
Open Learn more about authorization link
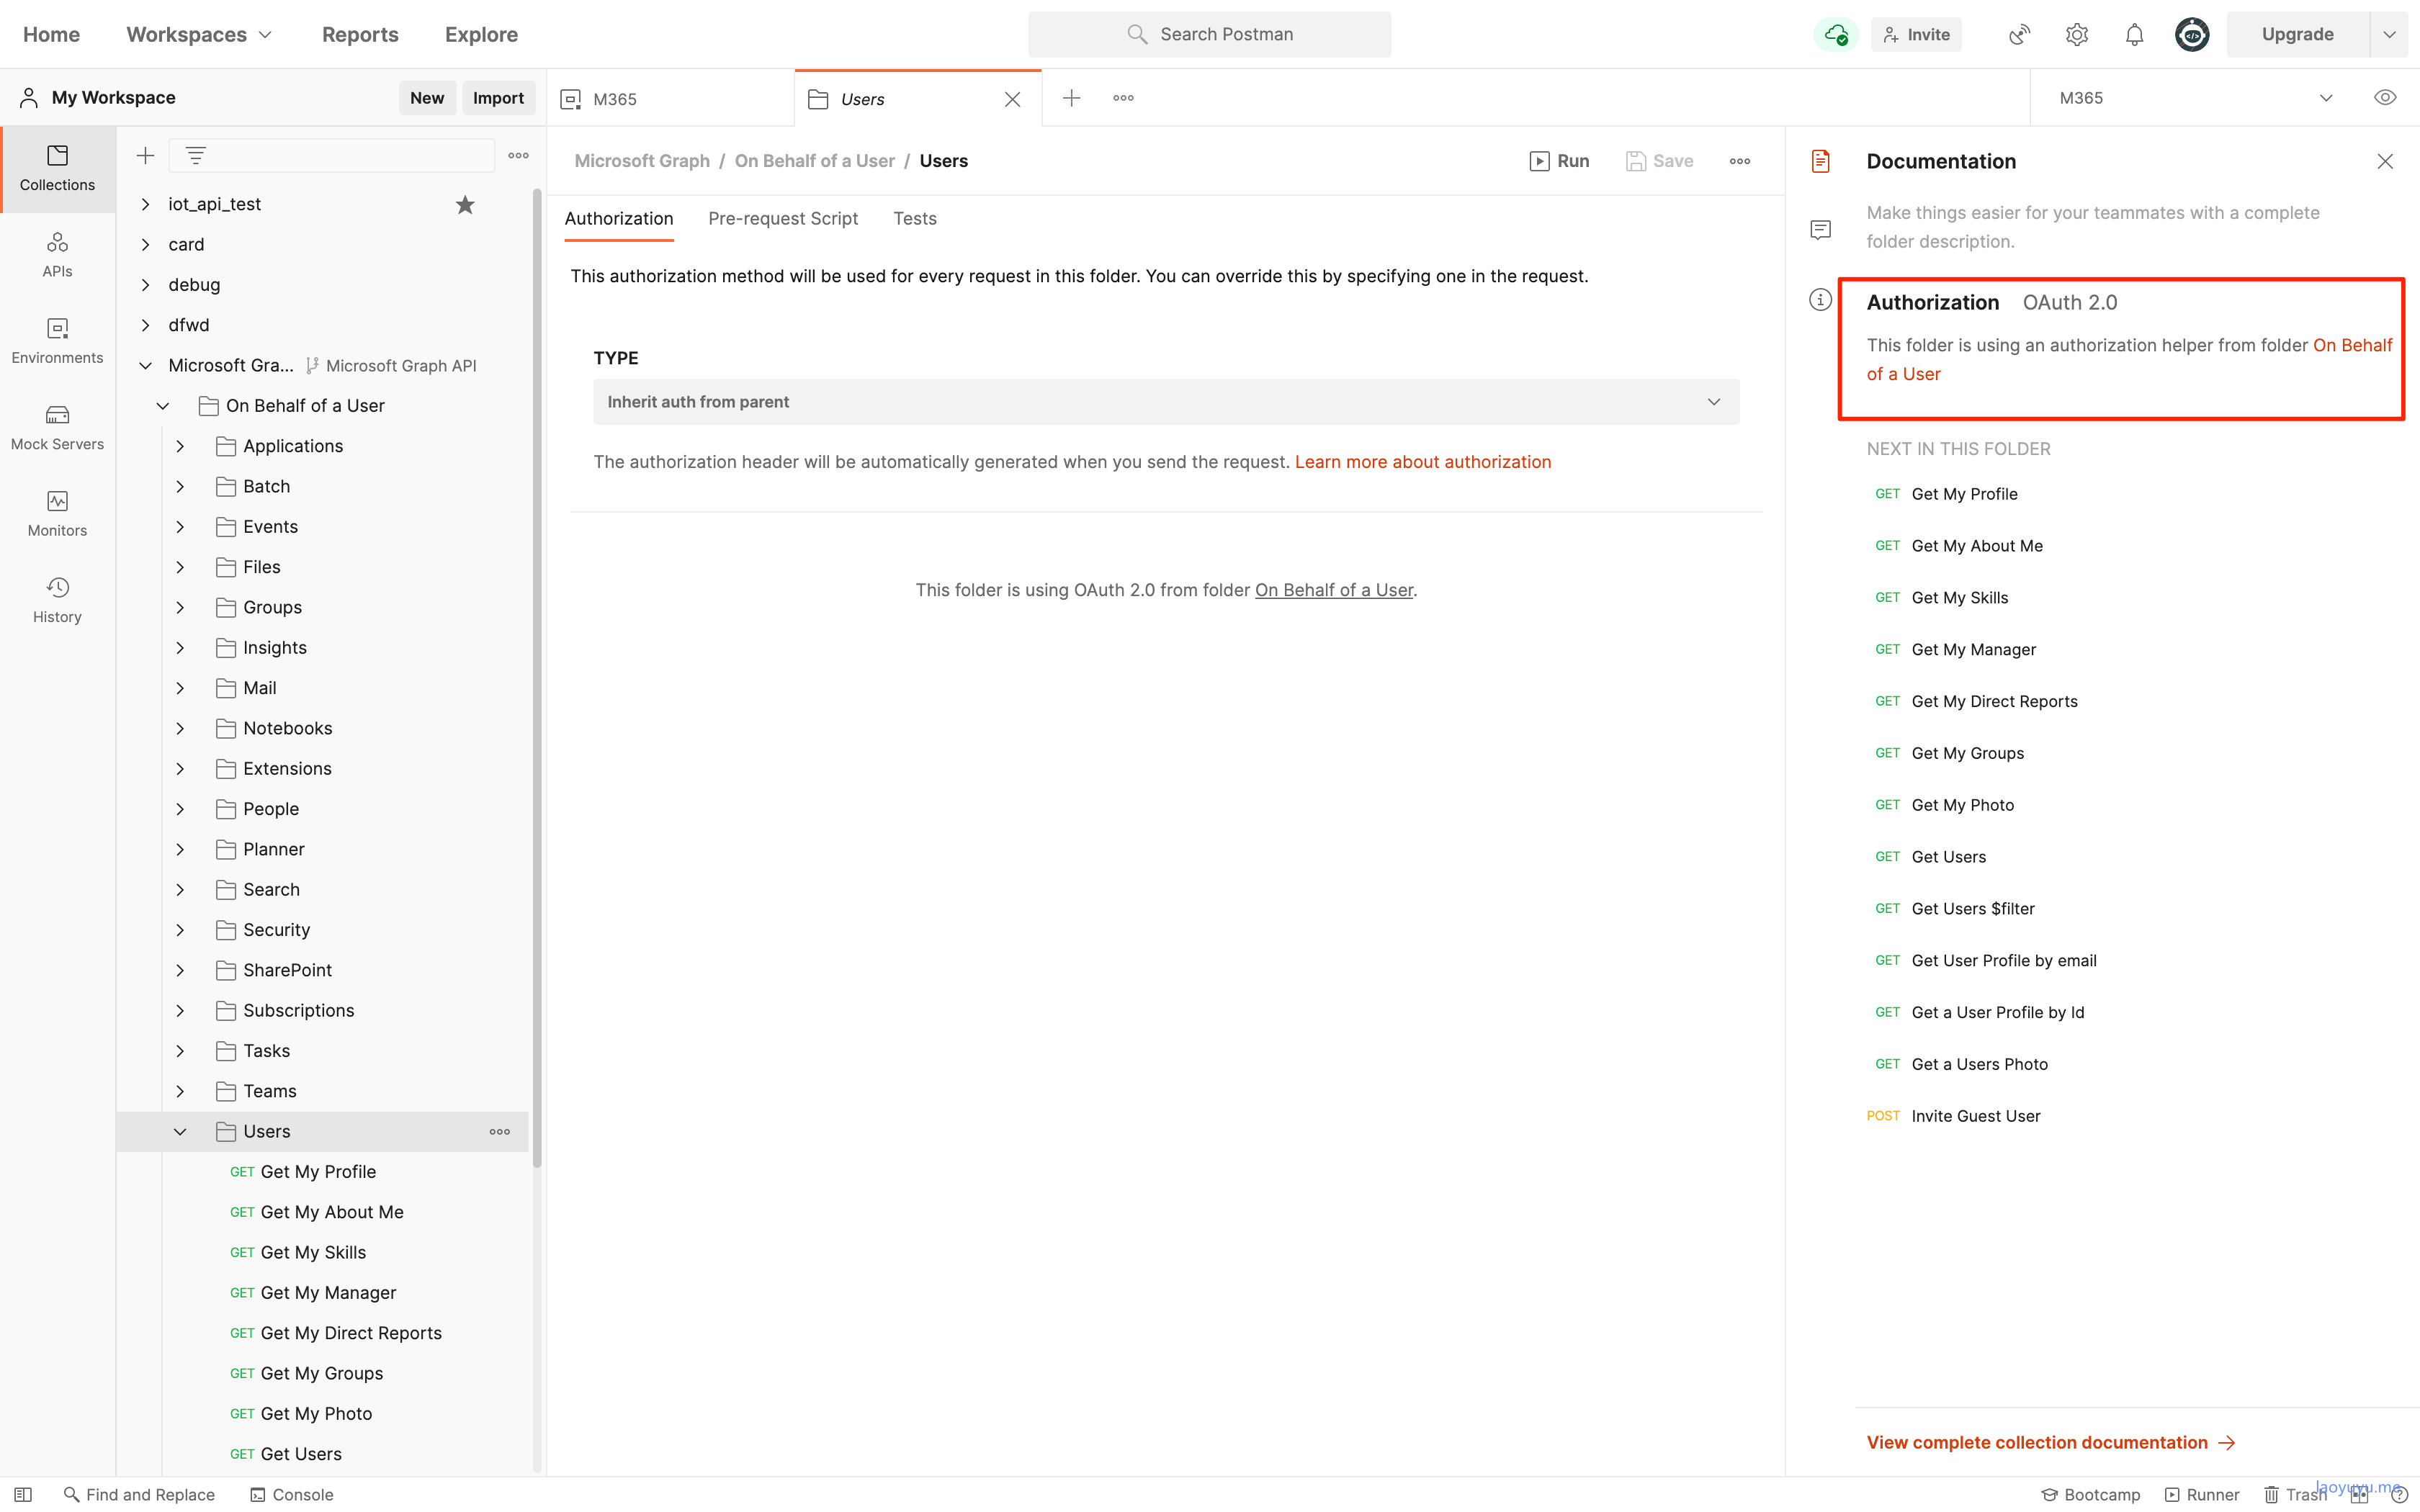pyautogui.click(x=1423, y=461)
